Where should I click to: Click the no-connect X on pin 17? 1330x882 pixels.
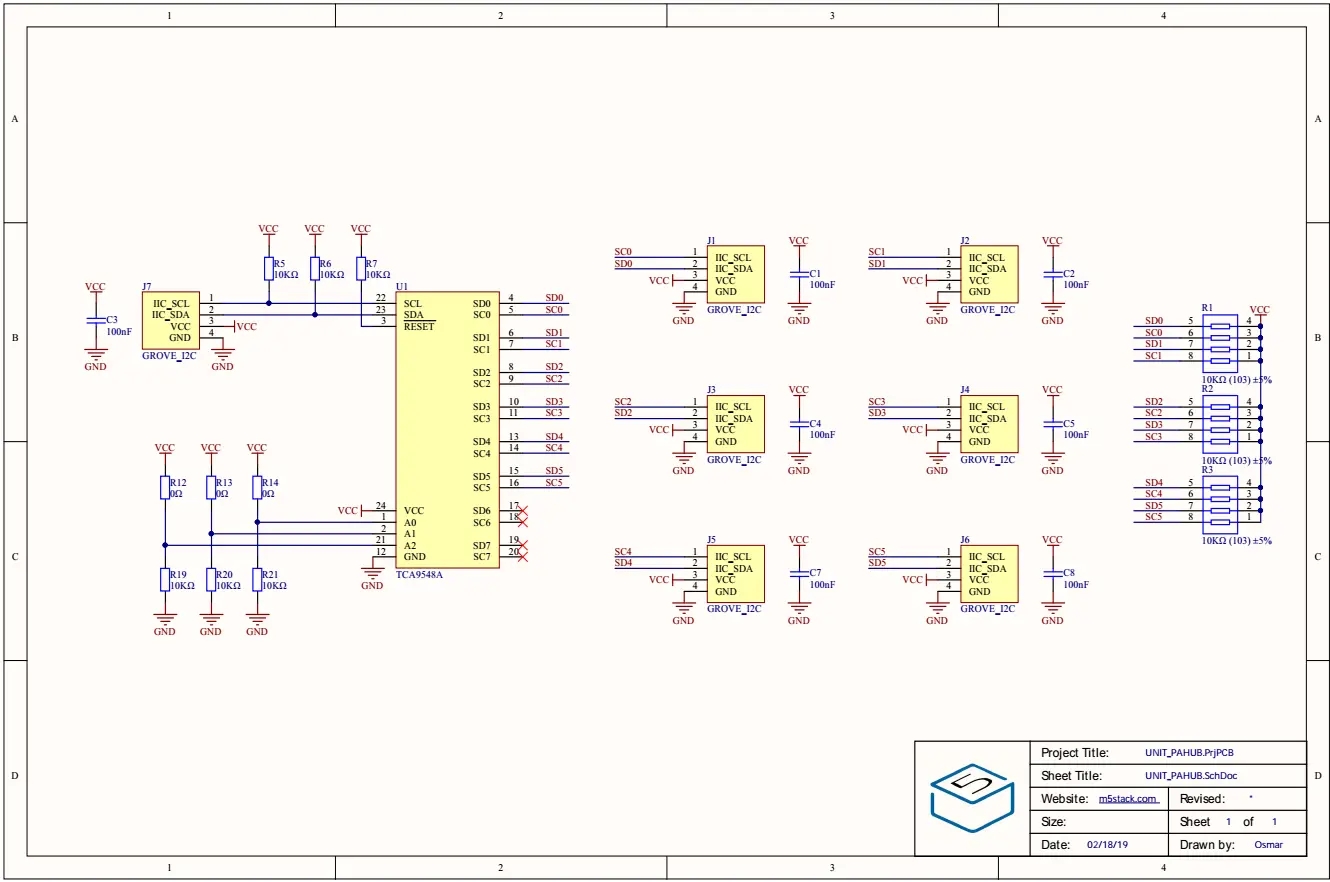[522, 511]
